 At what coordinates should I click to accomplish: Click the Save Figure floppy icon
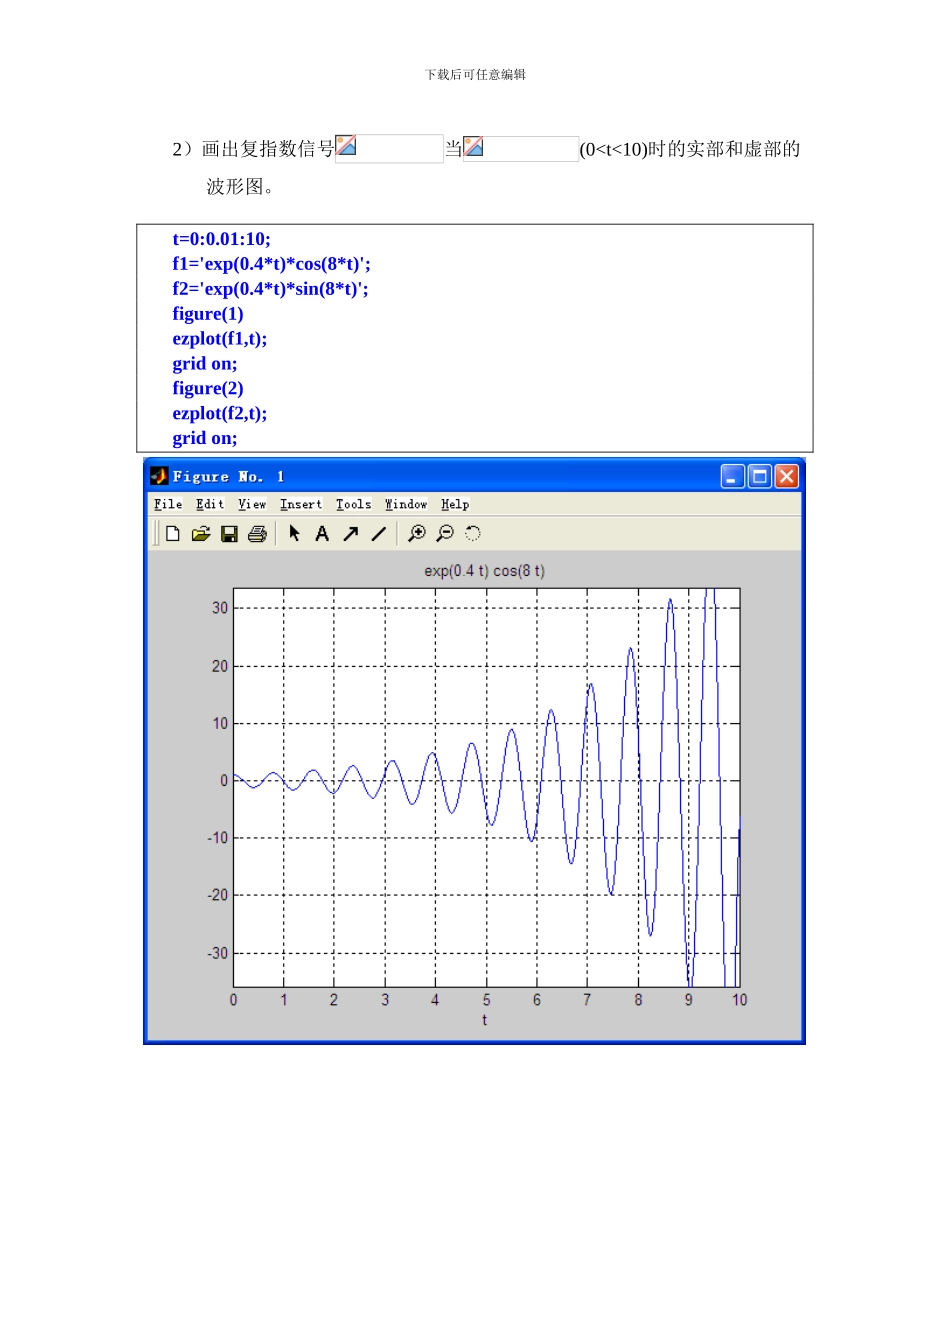point(229,534)
